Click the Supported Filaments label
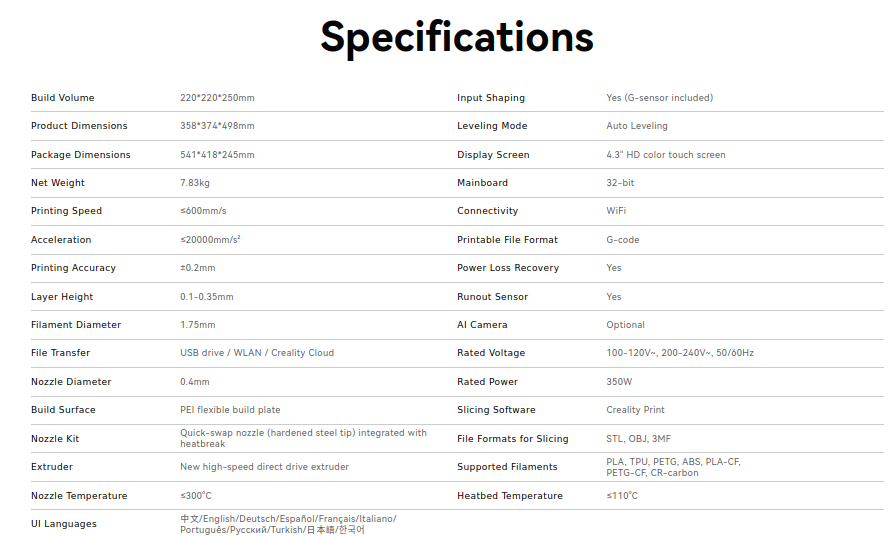 507,467
